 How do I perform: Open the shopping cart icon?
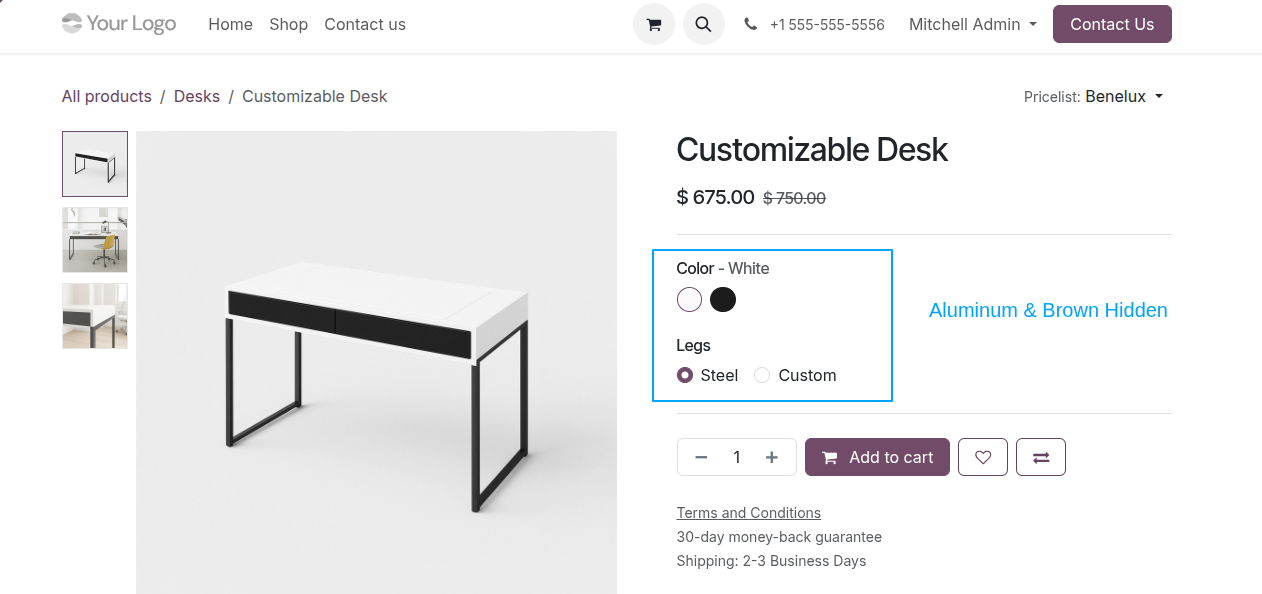[x=654, y=24]
